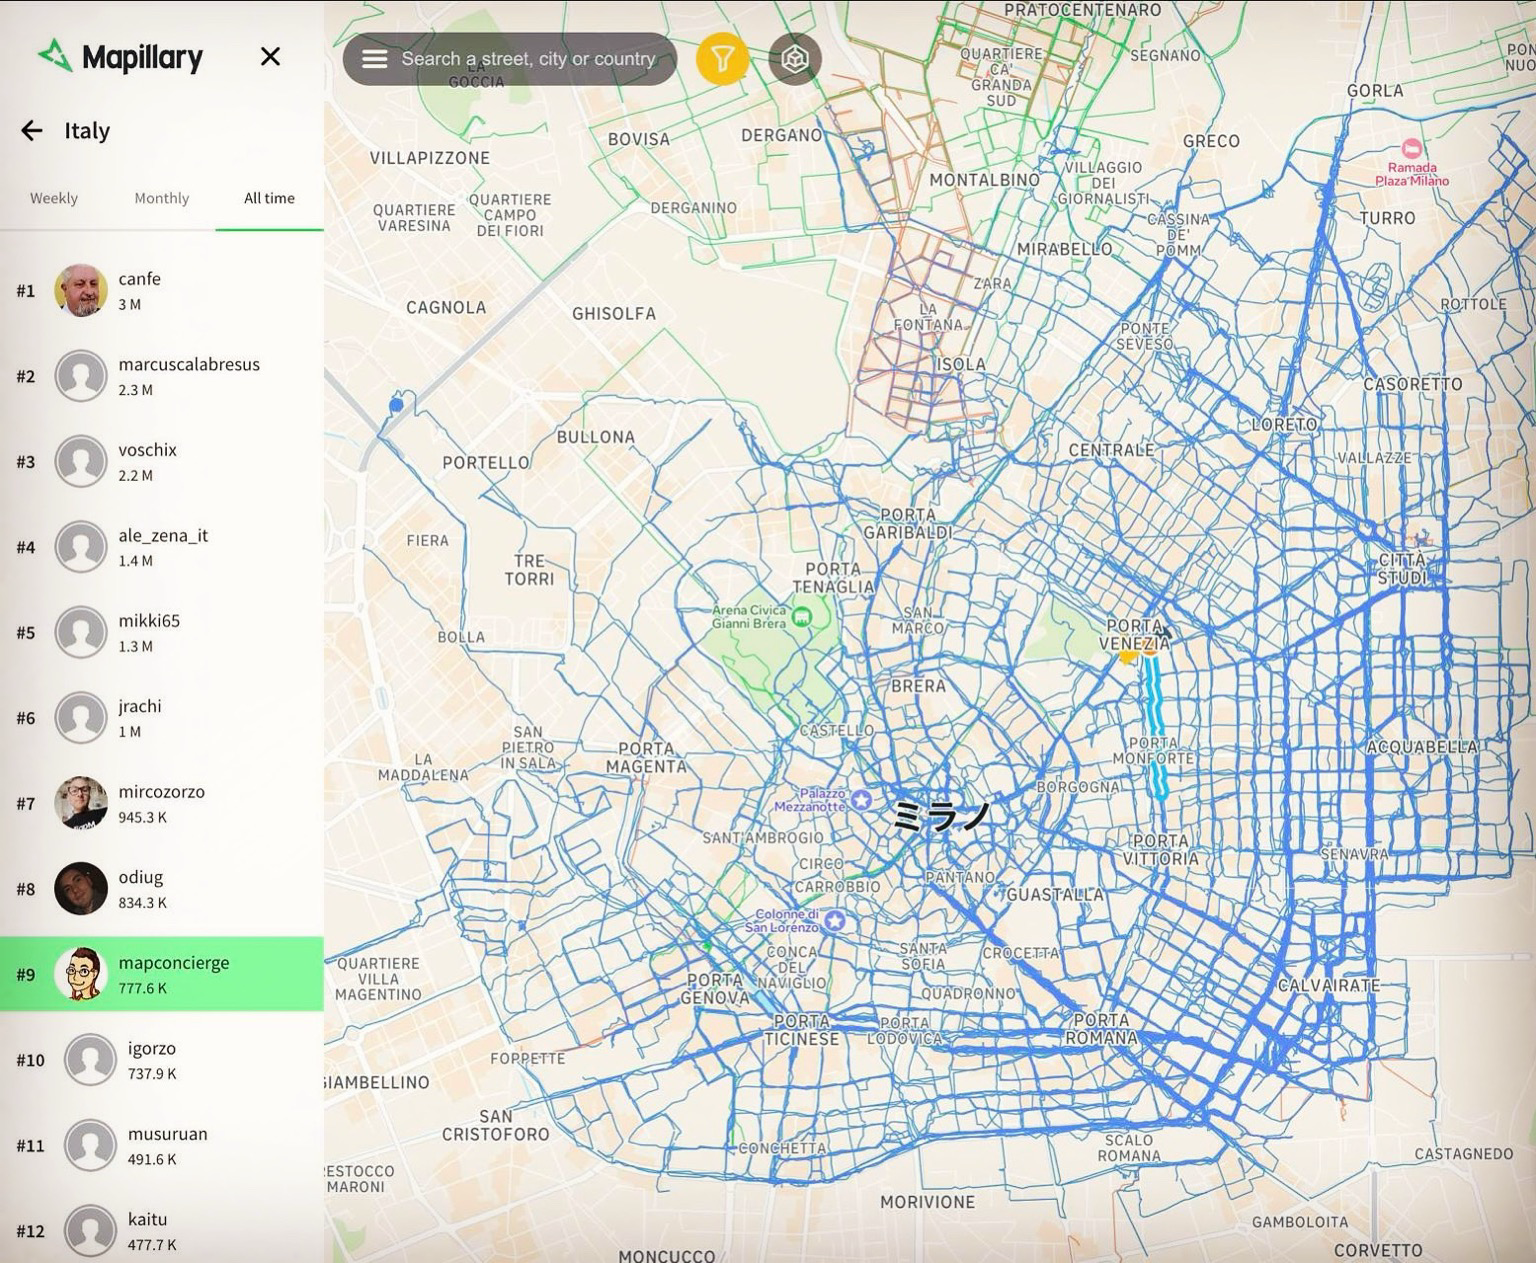Click the Brera district label
The height and width of the screenshot is (1263, 1536).
[918, 686]
